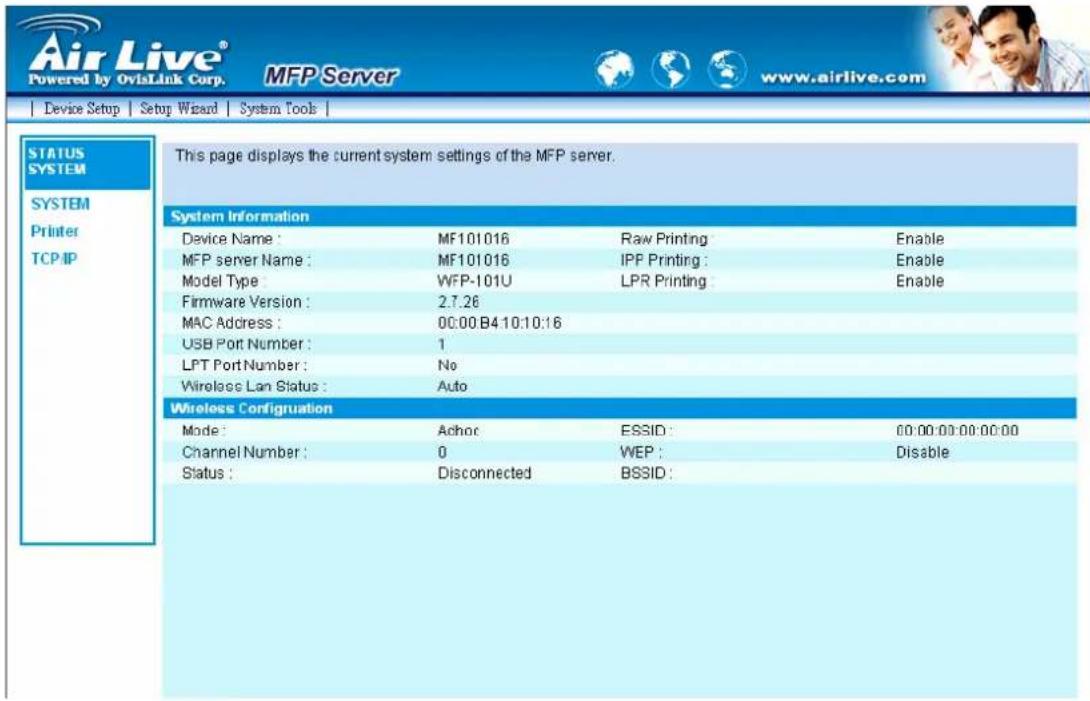
Task: Open the www.airlive.com link
Action: click(x=843, y=77)
